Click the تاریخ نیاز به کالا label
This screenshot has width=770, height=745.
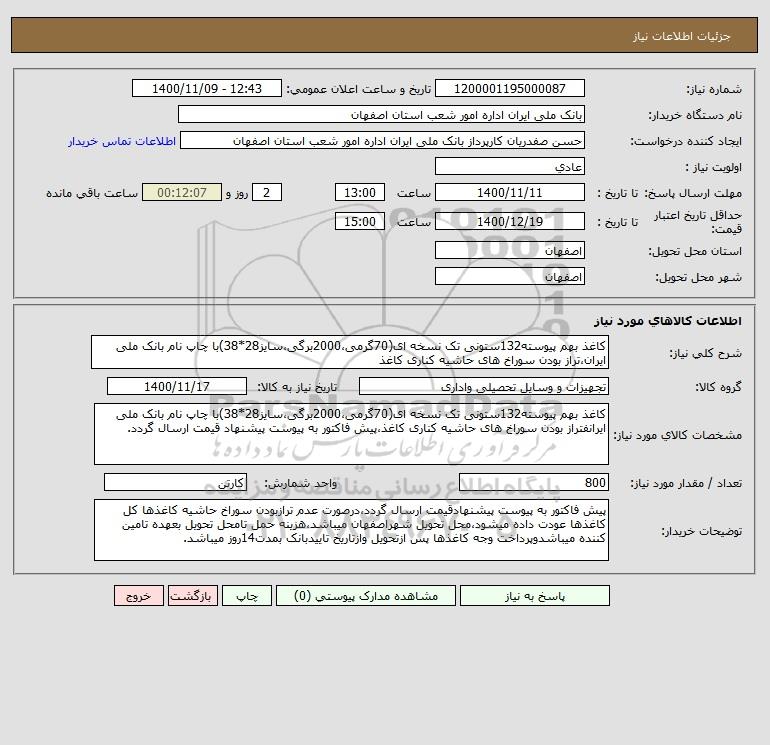click(x=297, y=387)
